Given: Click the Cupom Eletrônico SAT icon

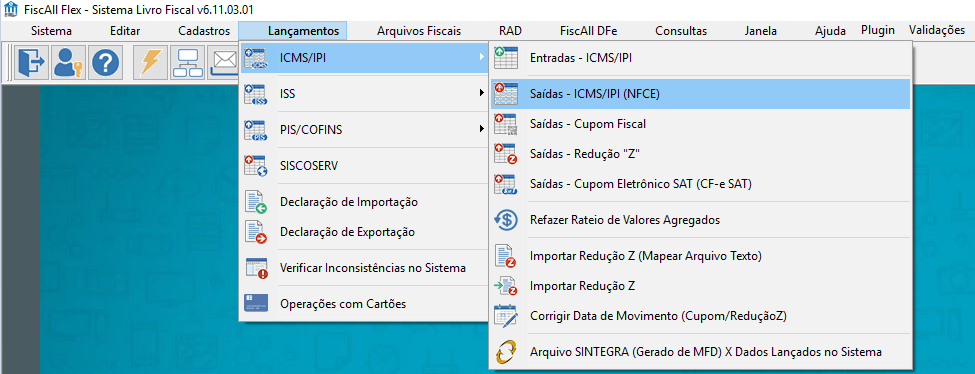Looking at the screenshot, I should click(x=506, y=184).
